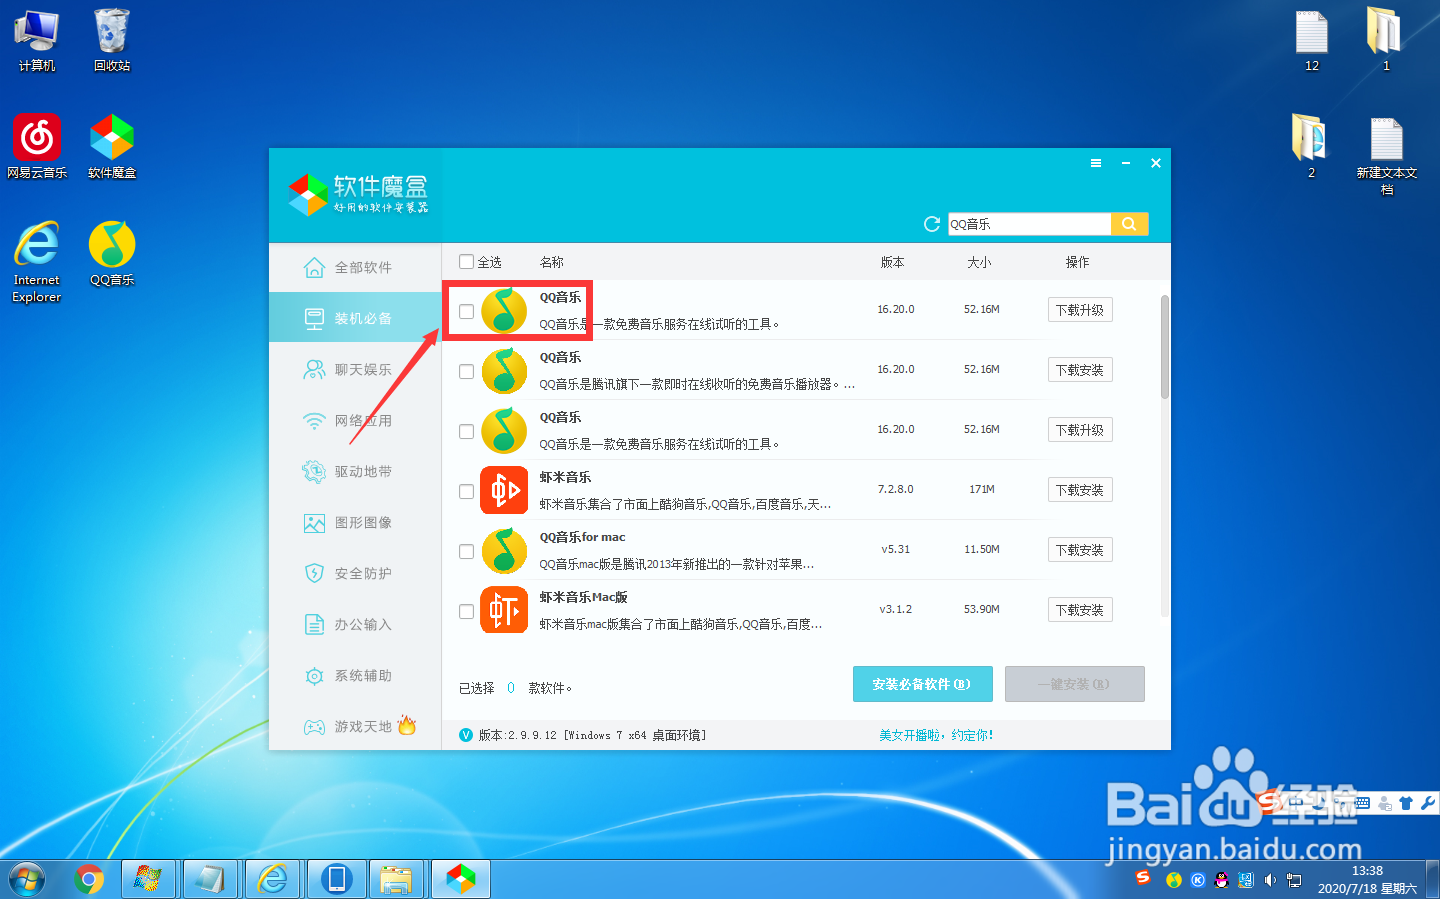Click the 系统辅助 gear icon in the sidebar

(x=314, y=676)
